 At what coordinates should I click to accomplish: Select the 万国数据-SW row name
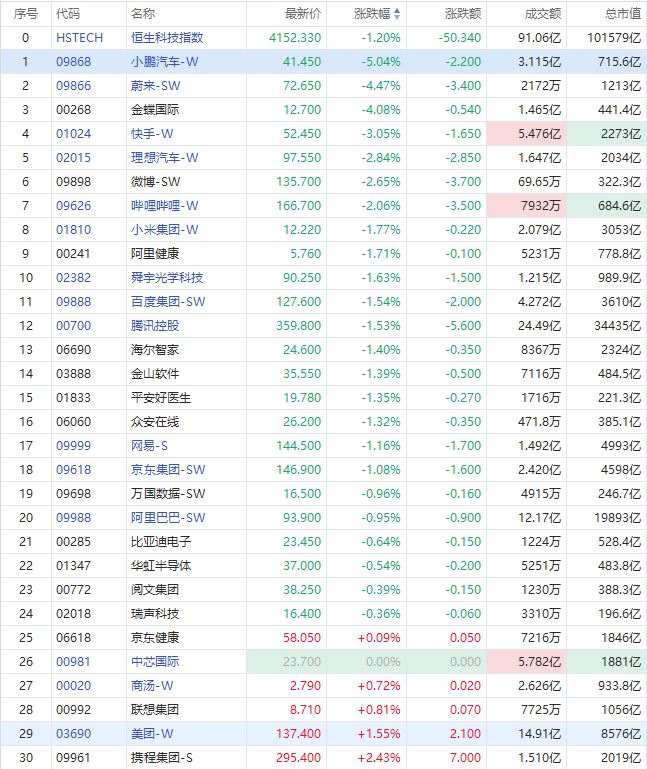click(168, 494)
